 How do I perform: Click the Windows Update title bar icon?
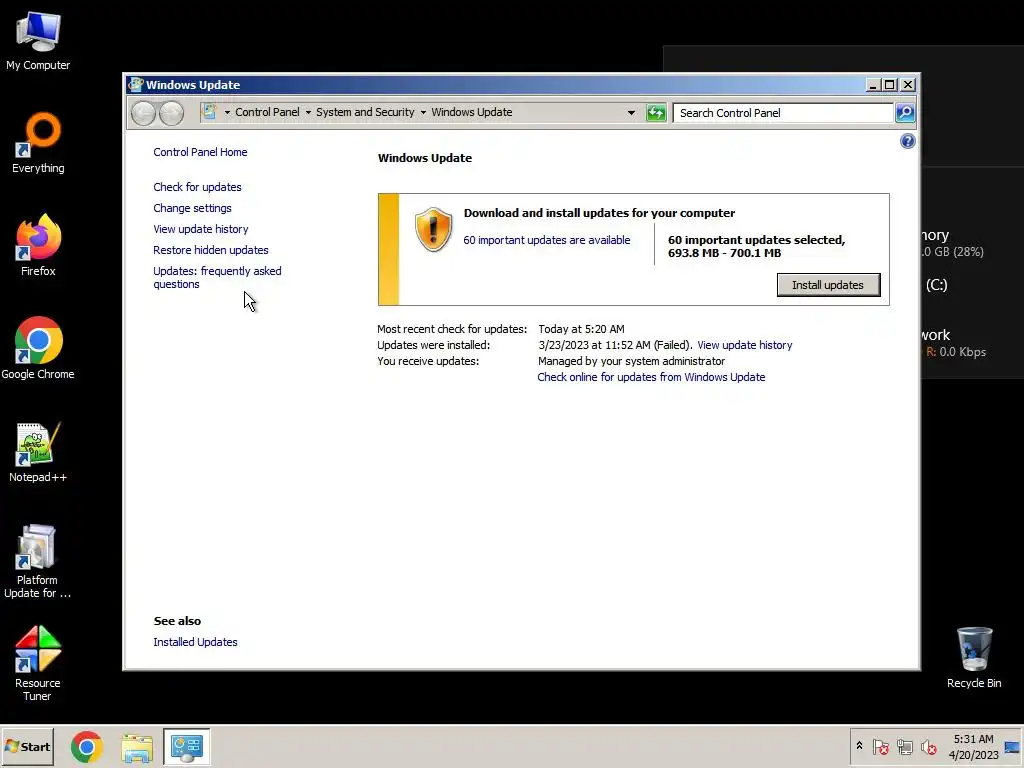click(x=136, y=85)
